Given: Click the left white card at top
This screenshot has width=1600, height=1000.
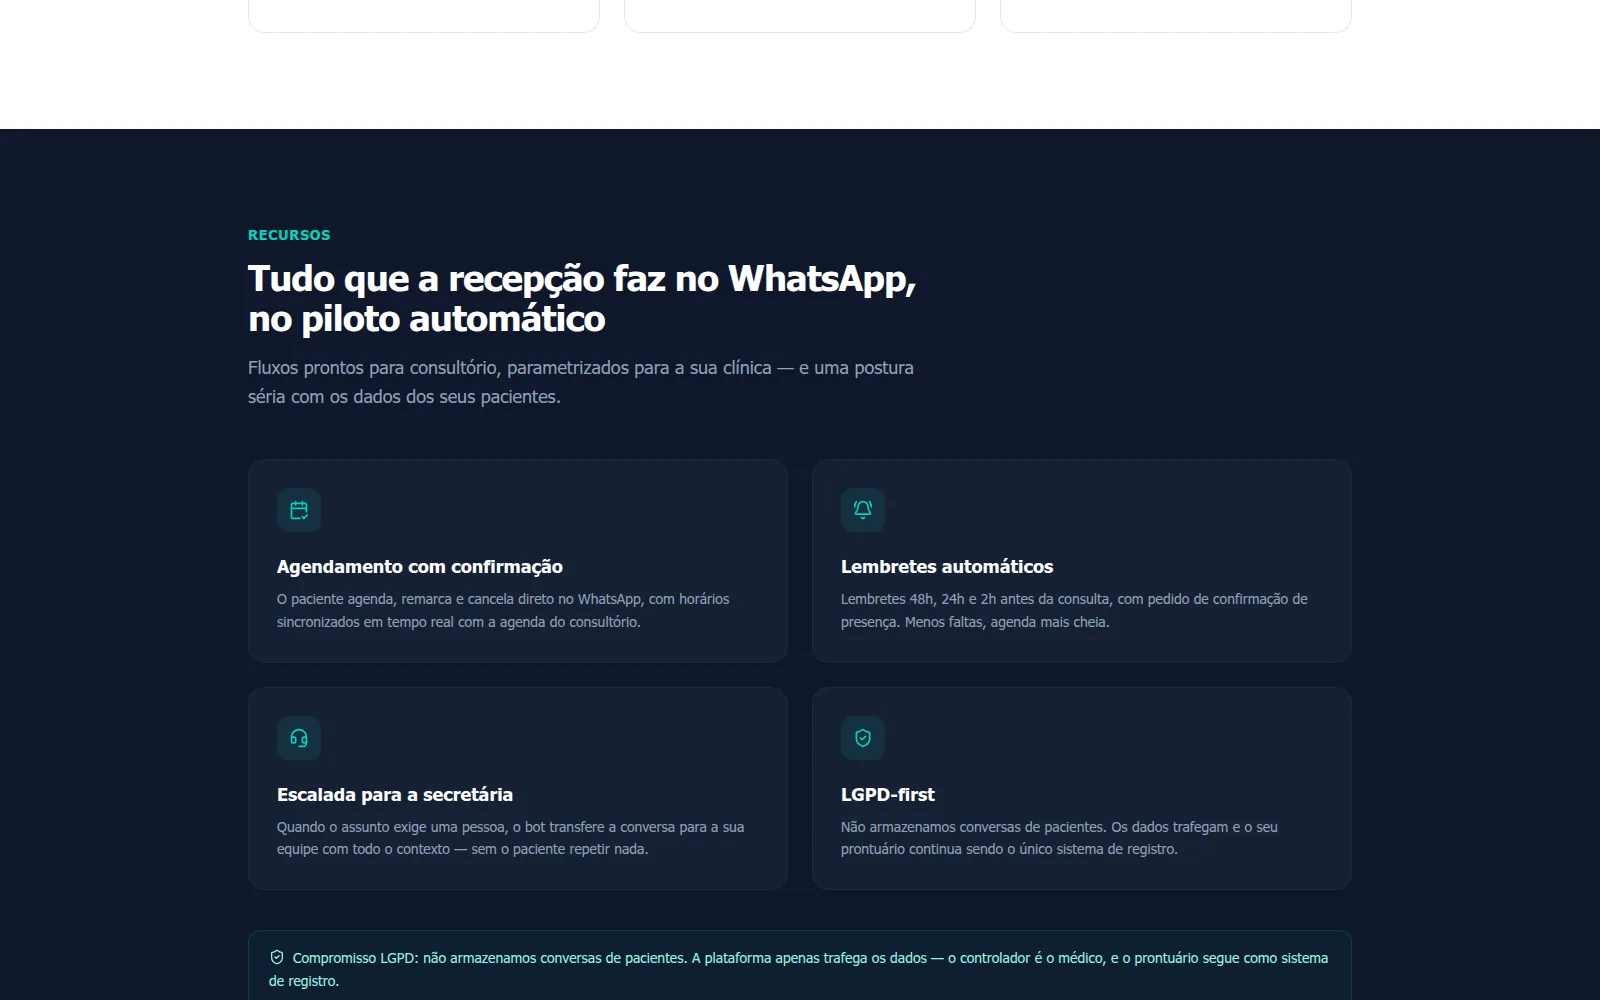Looking at the screenshot, I should pyautogui.click(x=424, y=16).
